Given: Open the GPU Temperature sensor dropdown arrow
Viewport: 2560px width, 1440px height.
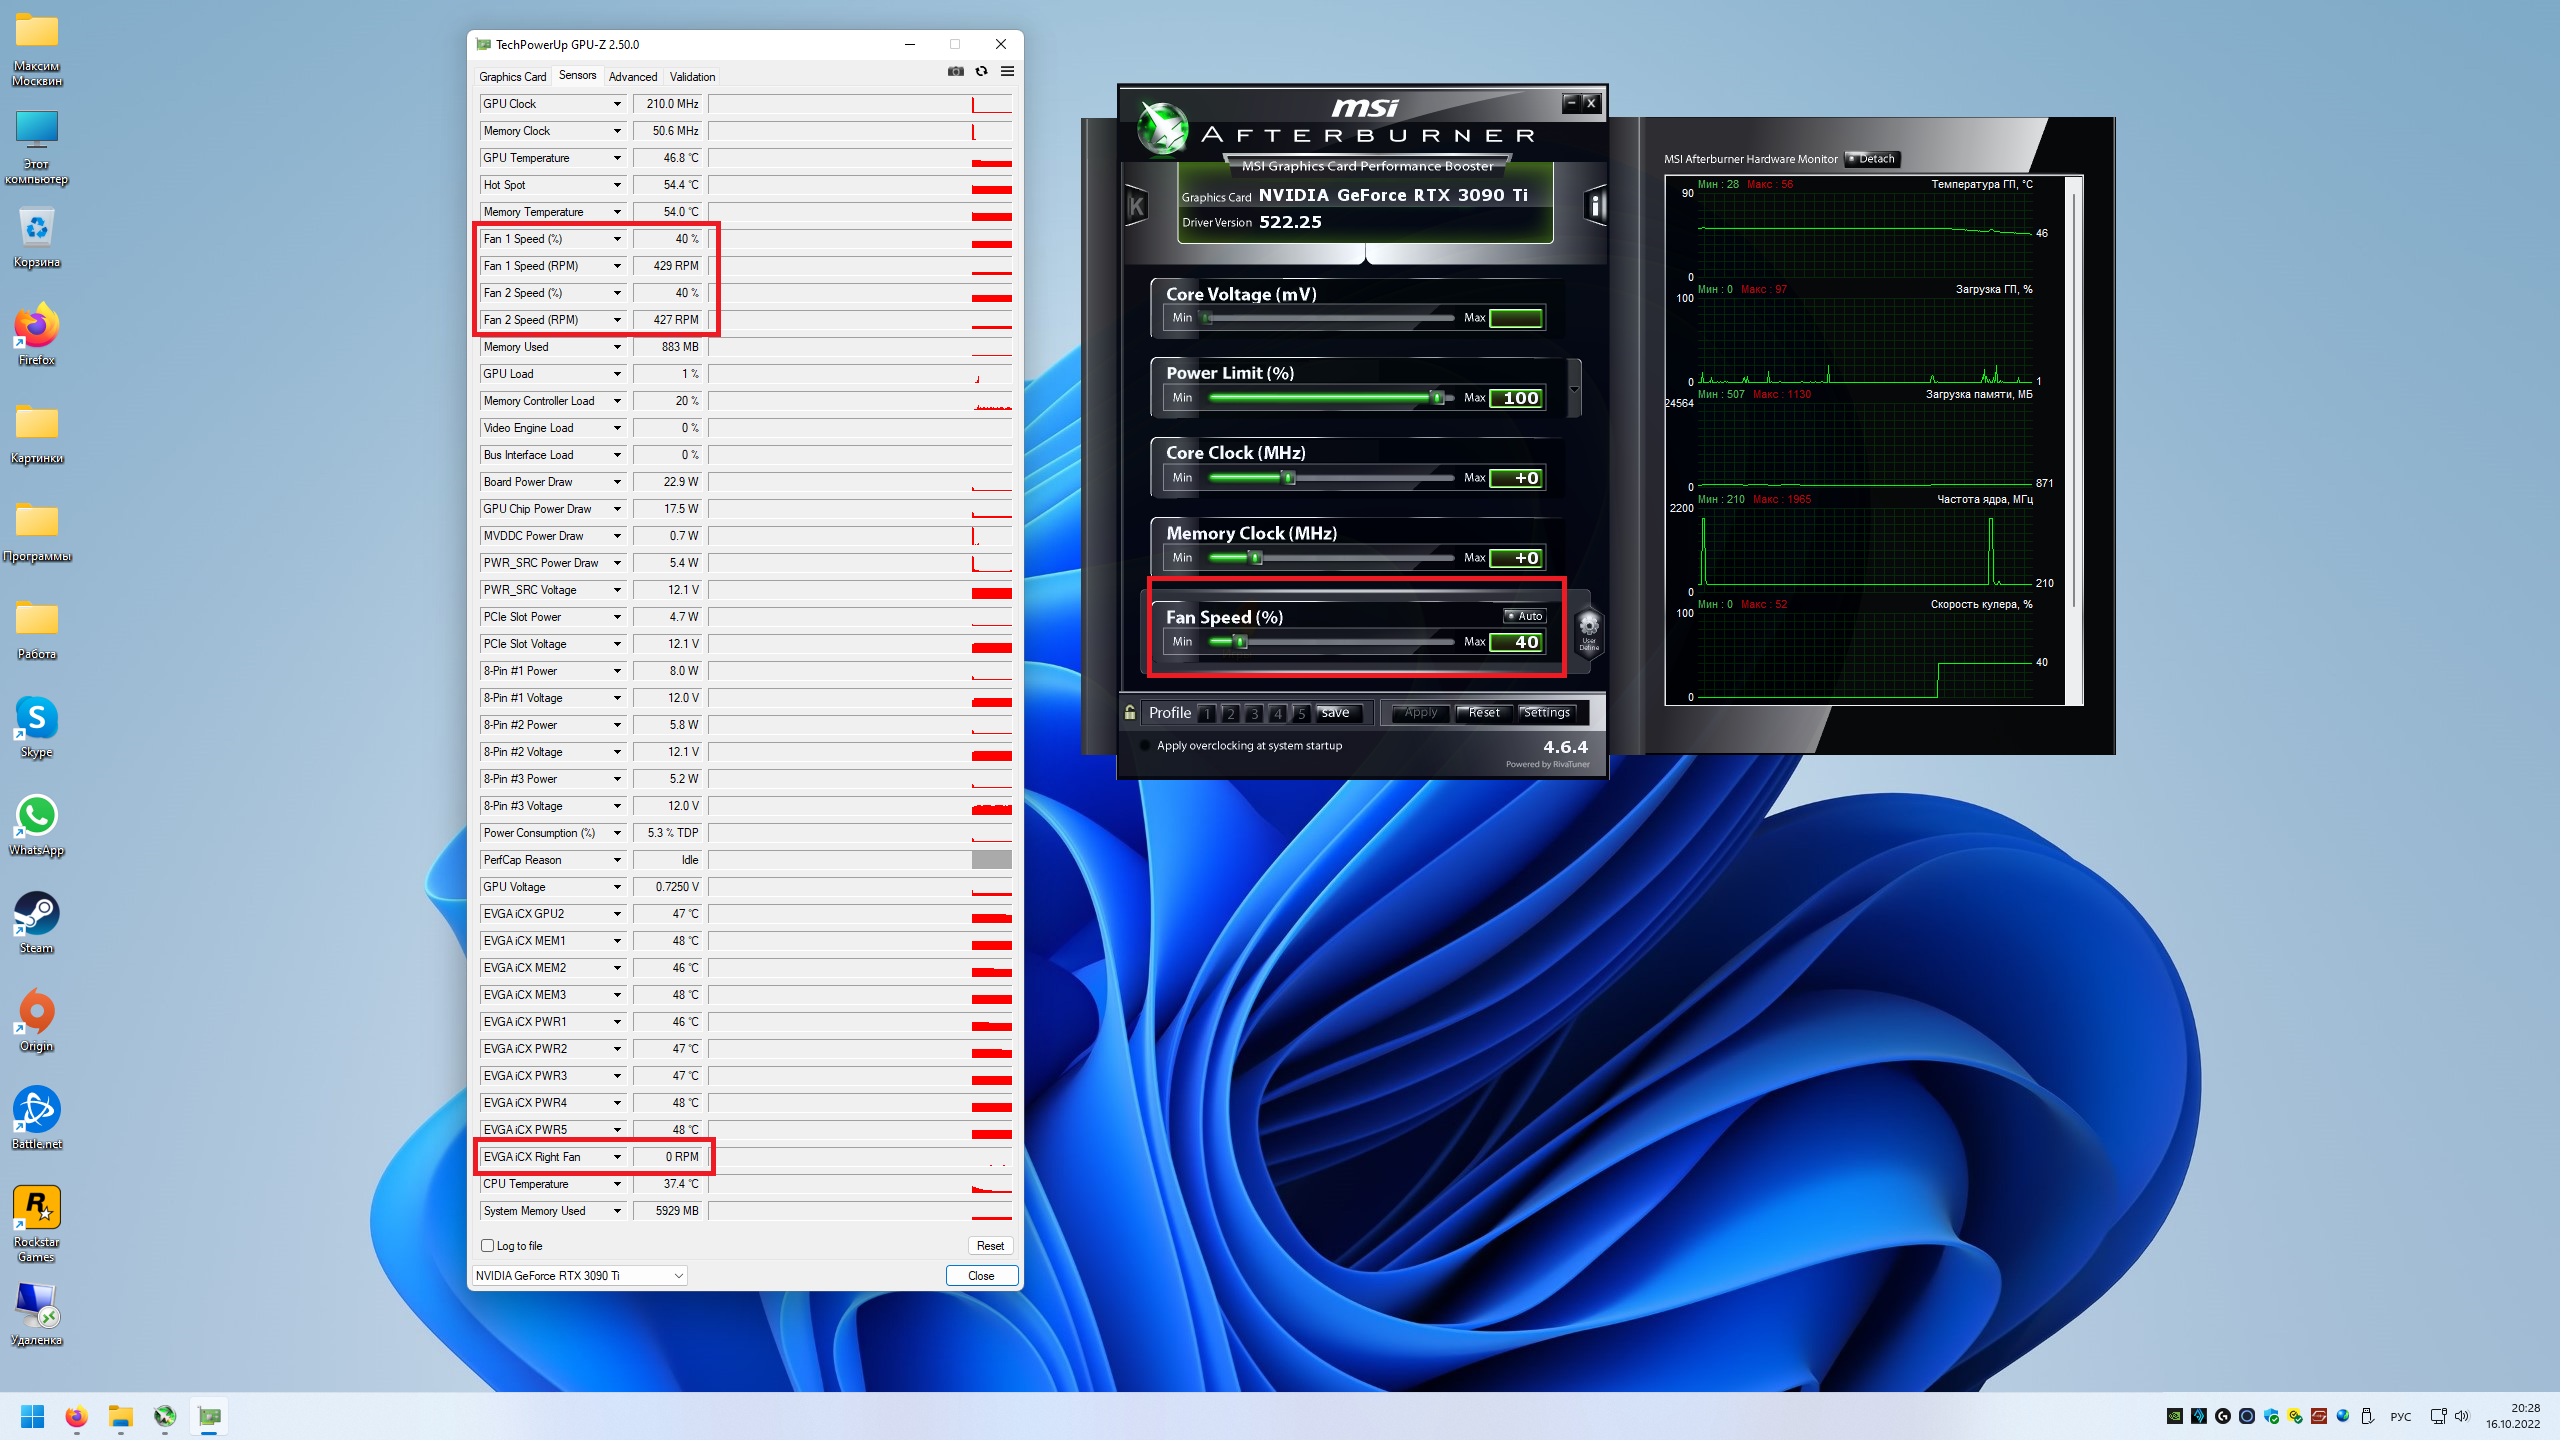Looking at the screenshot, I should tap(617, 158).
